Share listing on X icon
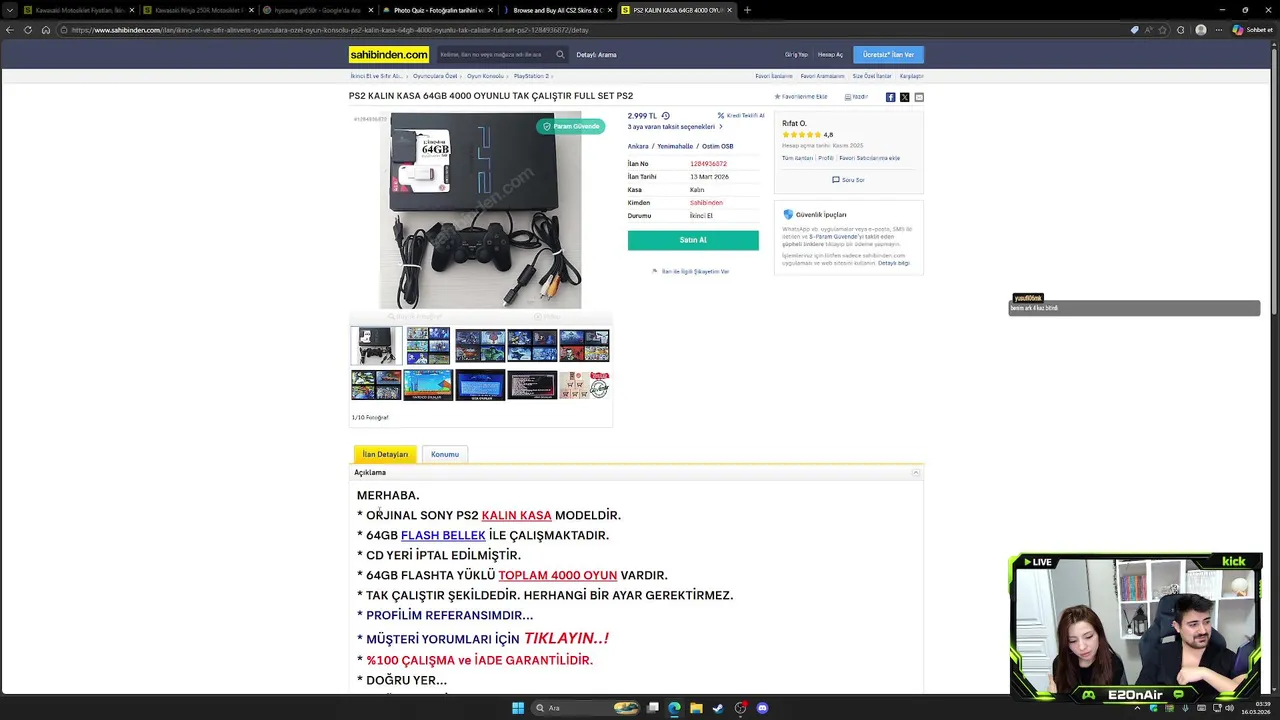This screenshot has height=720, width=1280. pos(904,97)
